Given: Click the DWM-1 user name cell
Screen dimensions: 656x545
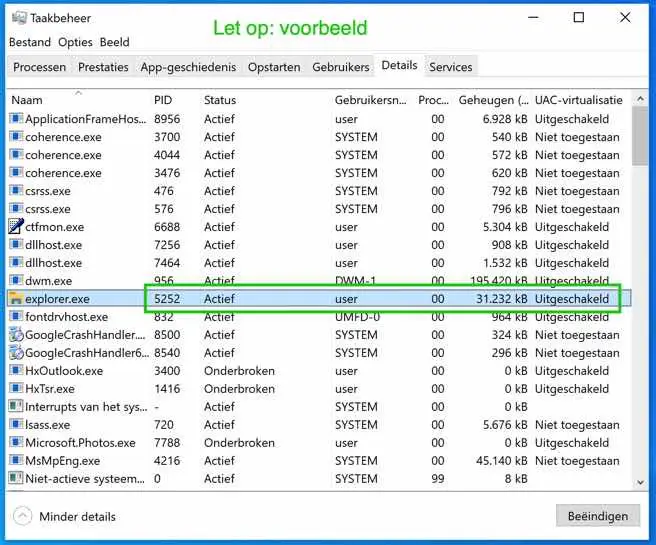Looking at the screenshot, I should [x=355, y=281].
